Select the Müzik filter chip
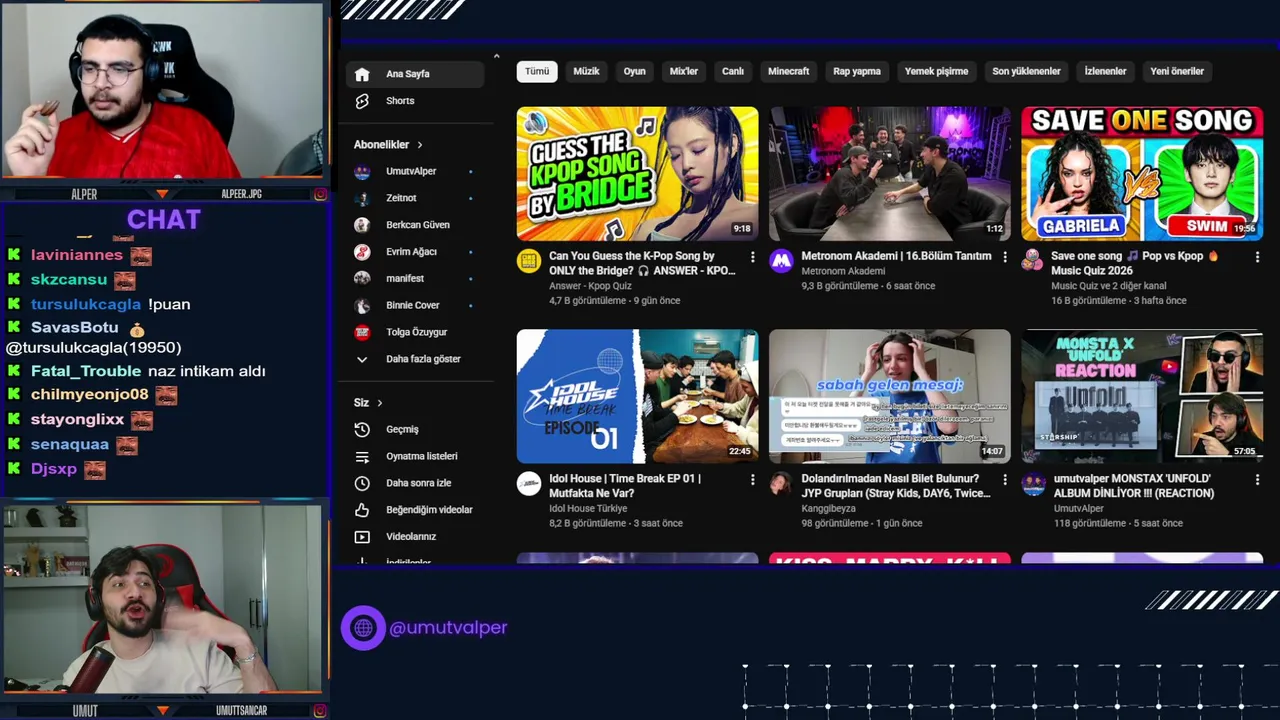The width and height of the screenshot is (1280, 720). pos(587,72)
